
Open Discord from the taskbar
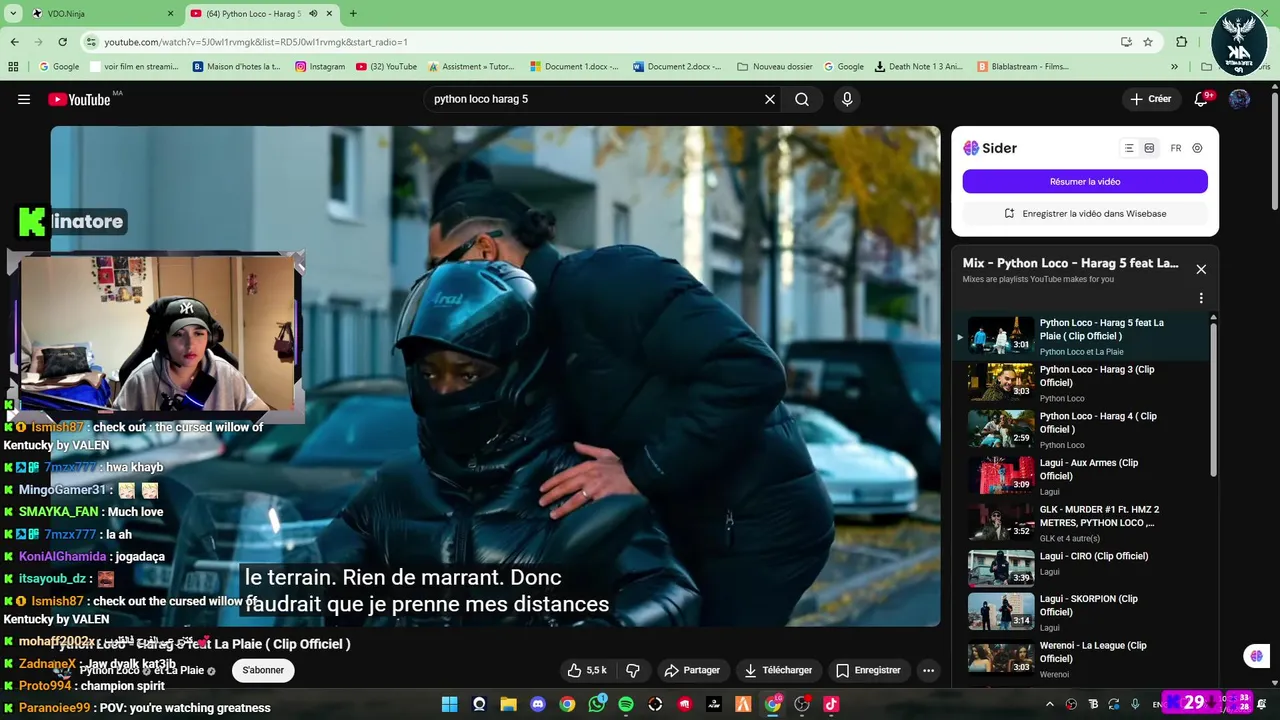[538, 704]
